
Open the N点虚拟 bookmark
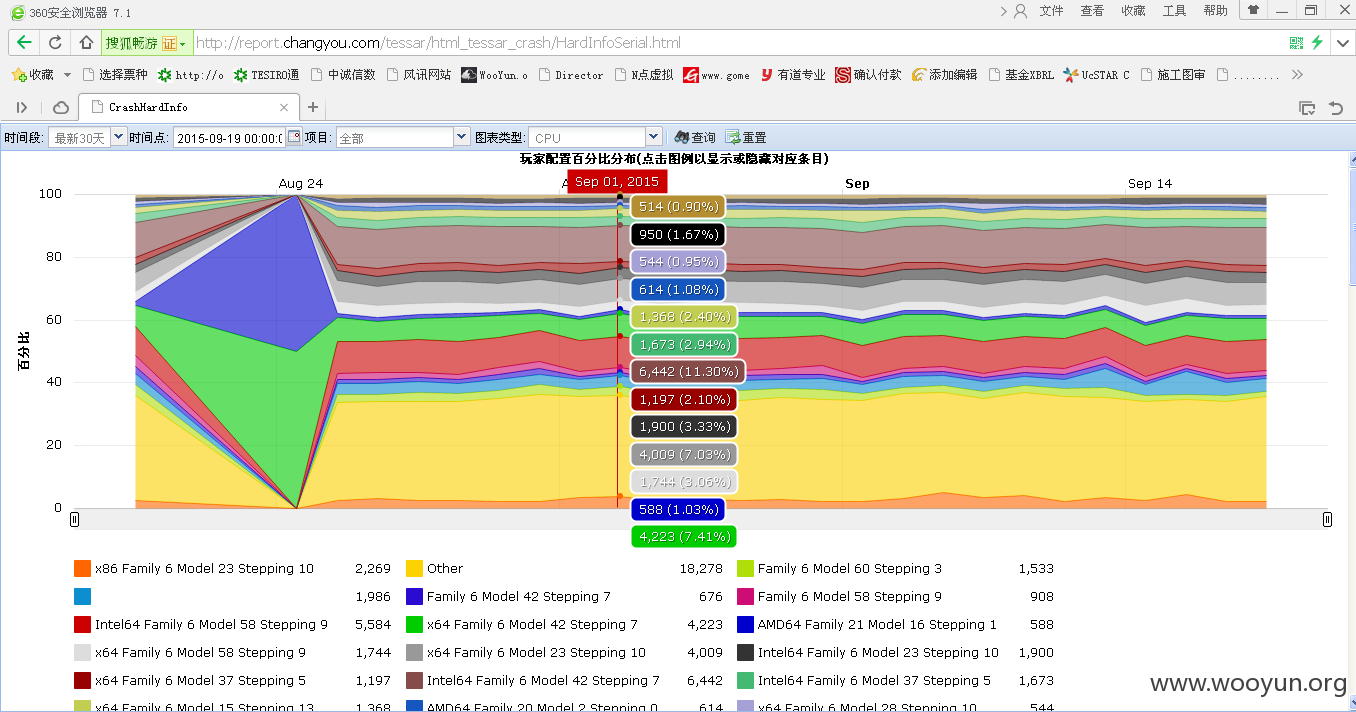pyautogui.click(x=643, y=75)
